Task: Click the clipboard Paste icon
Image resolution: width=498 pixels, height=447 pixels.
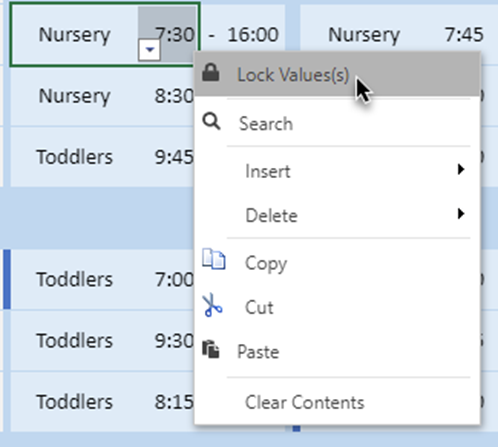Action: click(x=211, y=350)
